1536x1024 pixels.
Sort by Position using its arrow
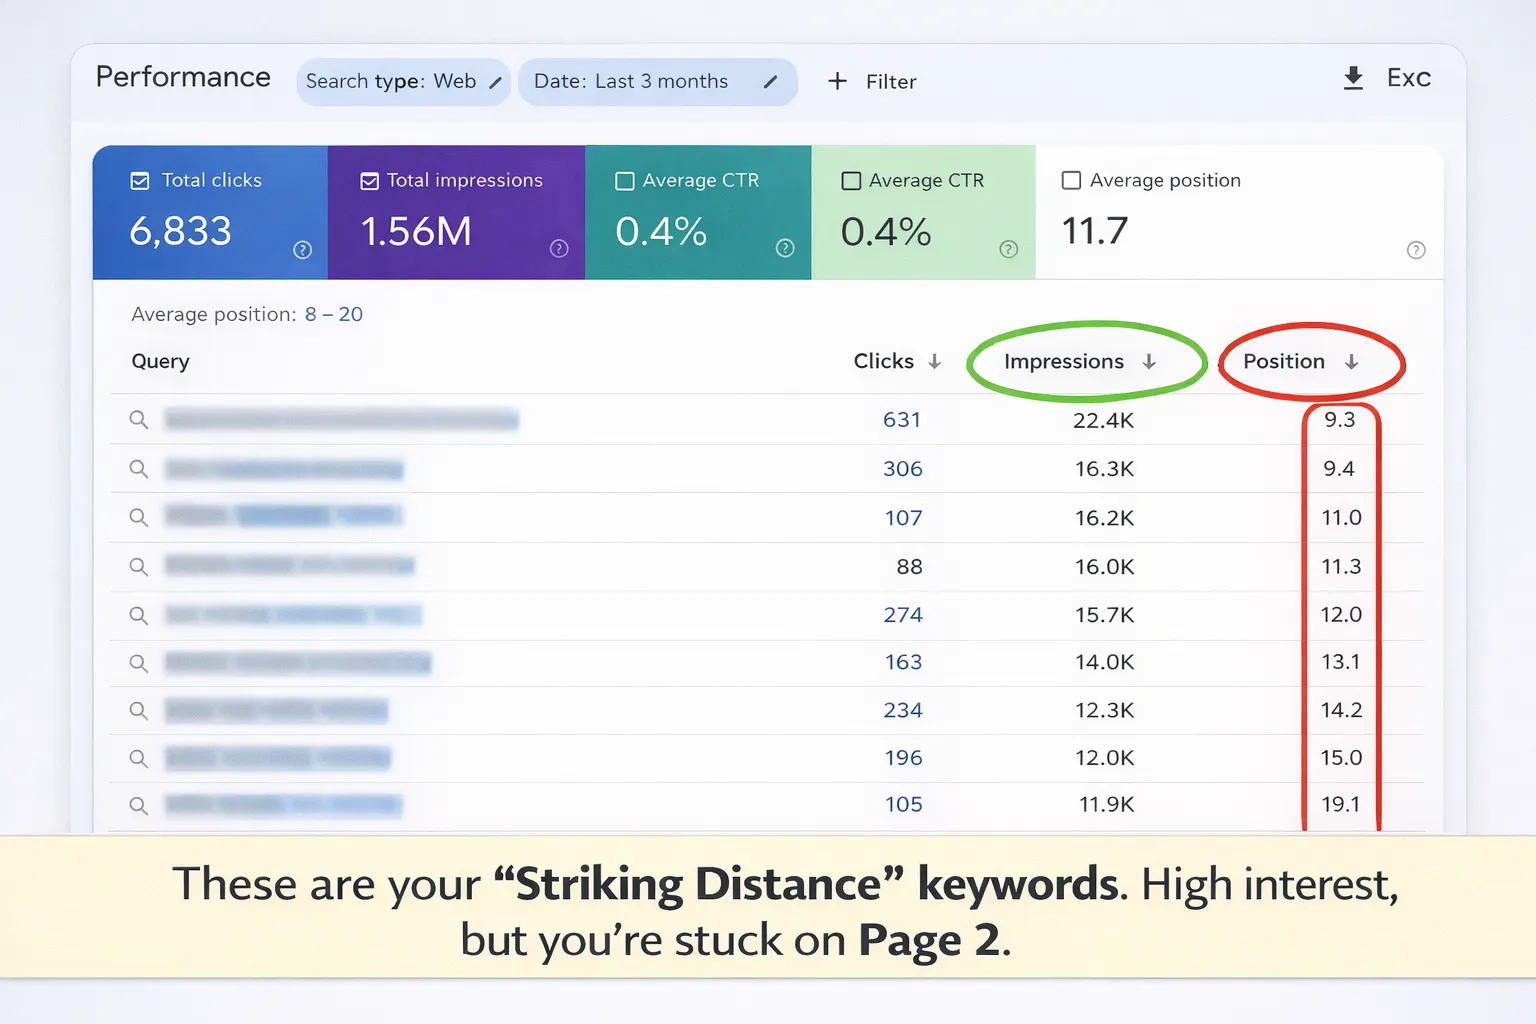(x=1351, y=362)
